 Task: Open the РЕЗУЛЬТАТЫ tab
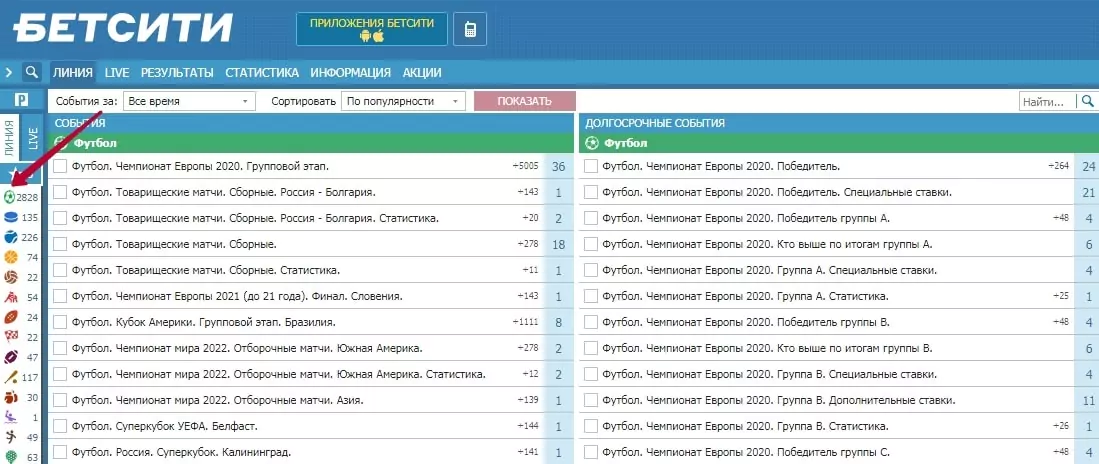pyautogui.click(x=177, y=72)
